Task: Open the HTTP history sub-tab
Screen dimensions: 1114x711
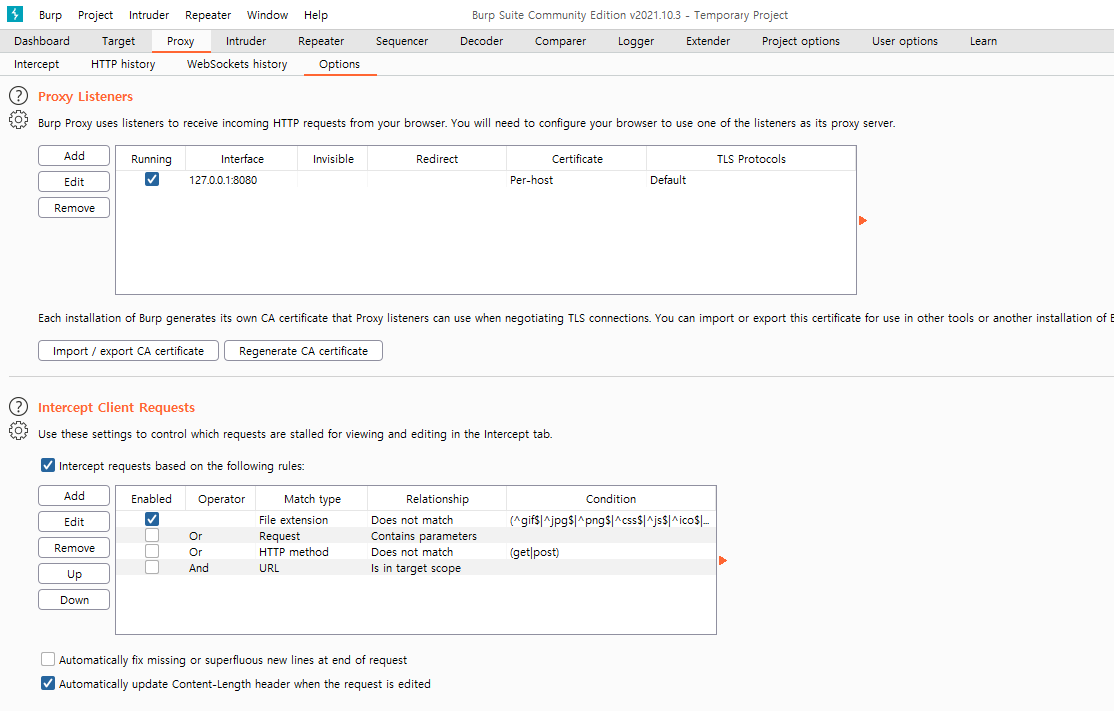Action: coord(123,64)
